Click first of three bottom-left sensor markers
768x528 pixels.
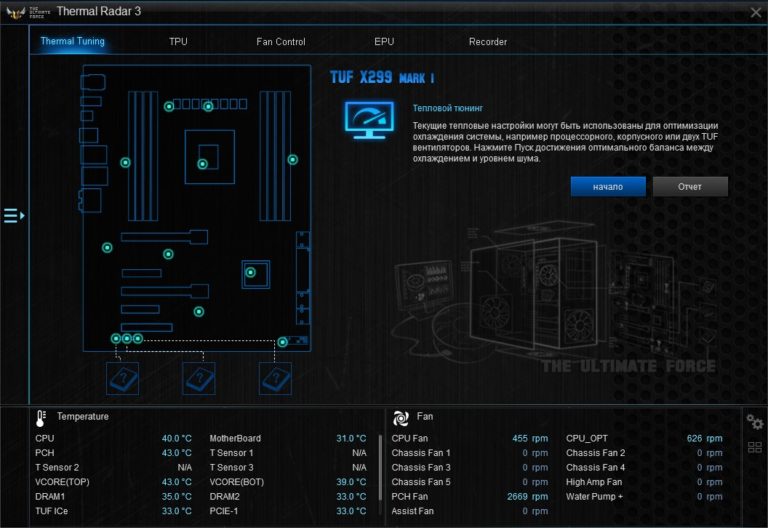point(116,338)
